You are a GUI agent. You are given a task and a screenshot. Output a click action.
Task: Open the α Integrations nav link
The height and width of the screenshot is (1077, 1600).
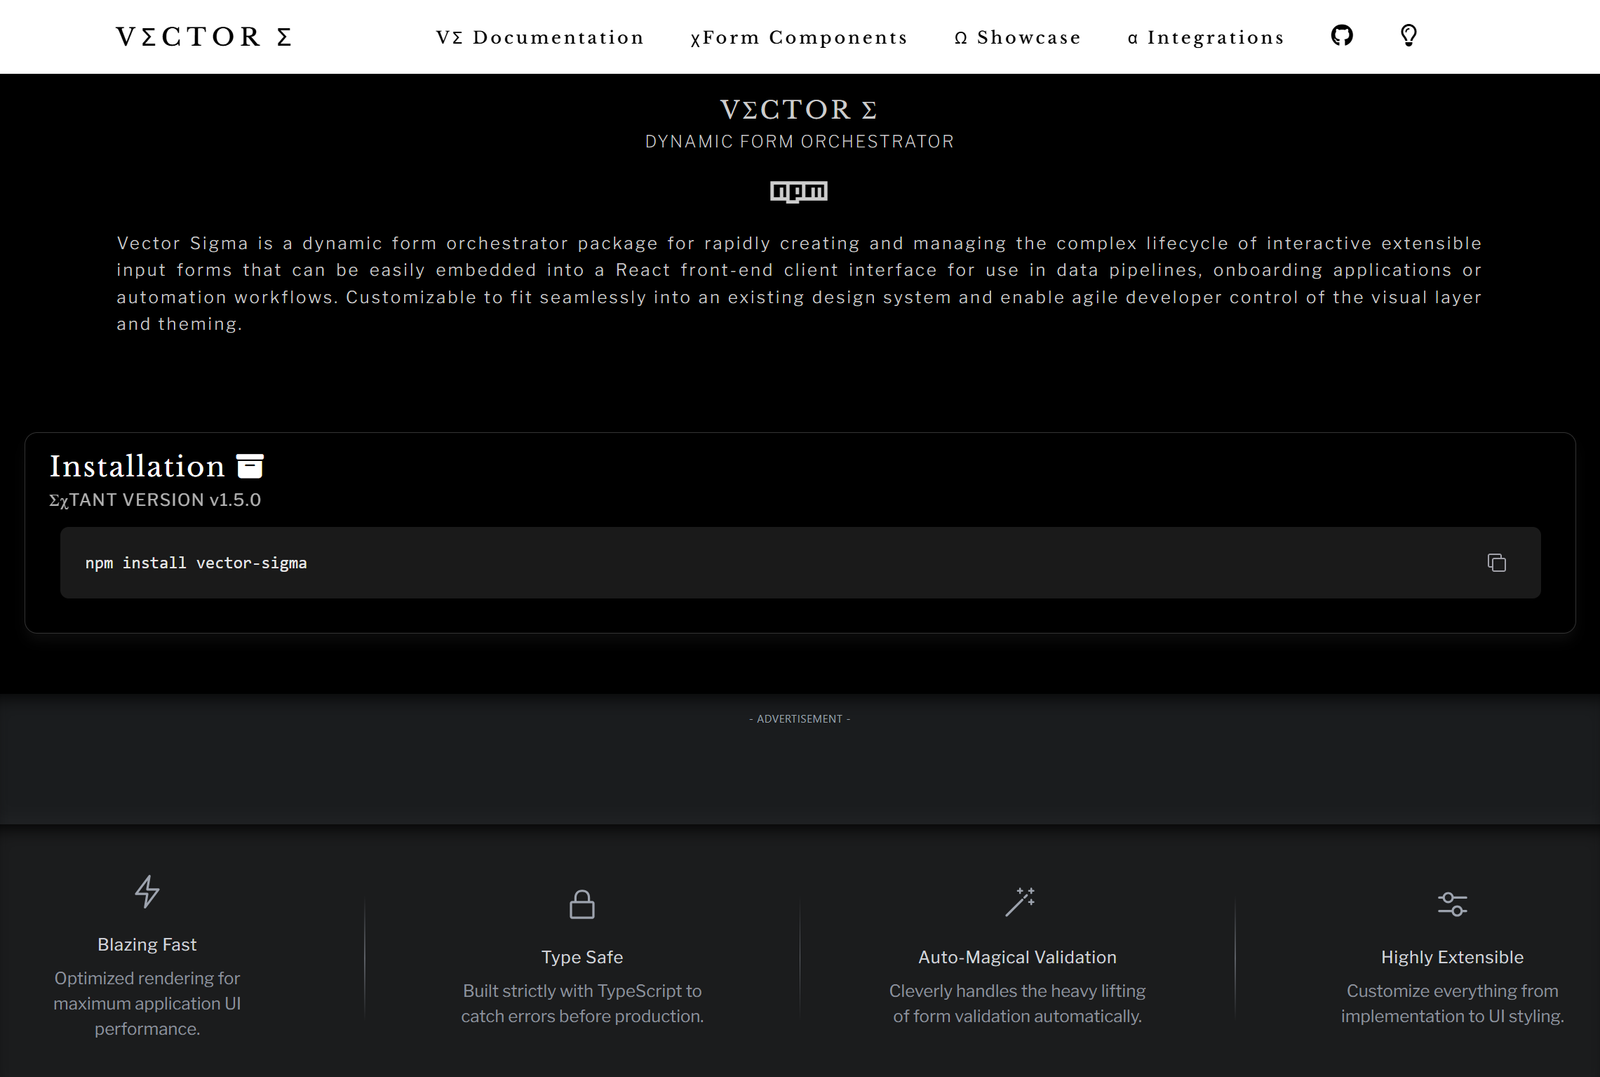[x=1205, y=38]
